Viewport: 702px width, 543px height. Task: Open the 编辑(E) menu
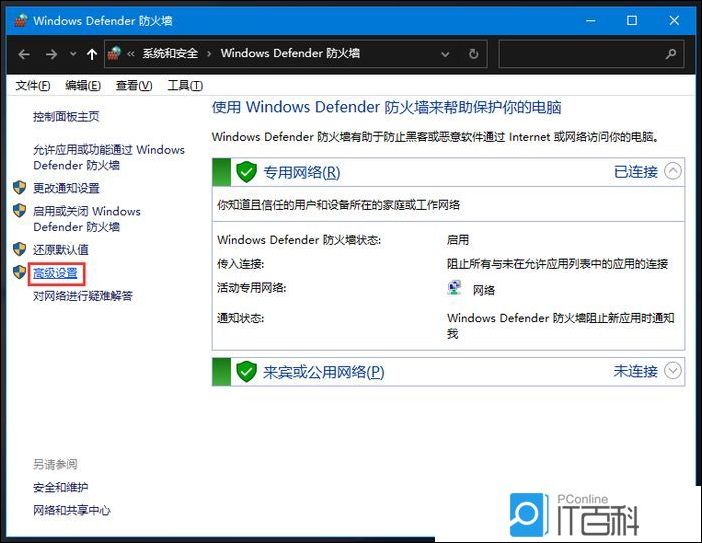(x=83, y=85)
